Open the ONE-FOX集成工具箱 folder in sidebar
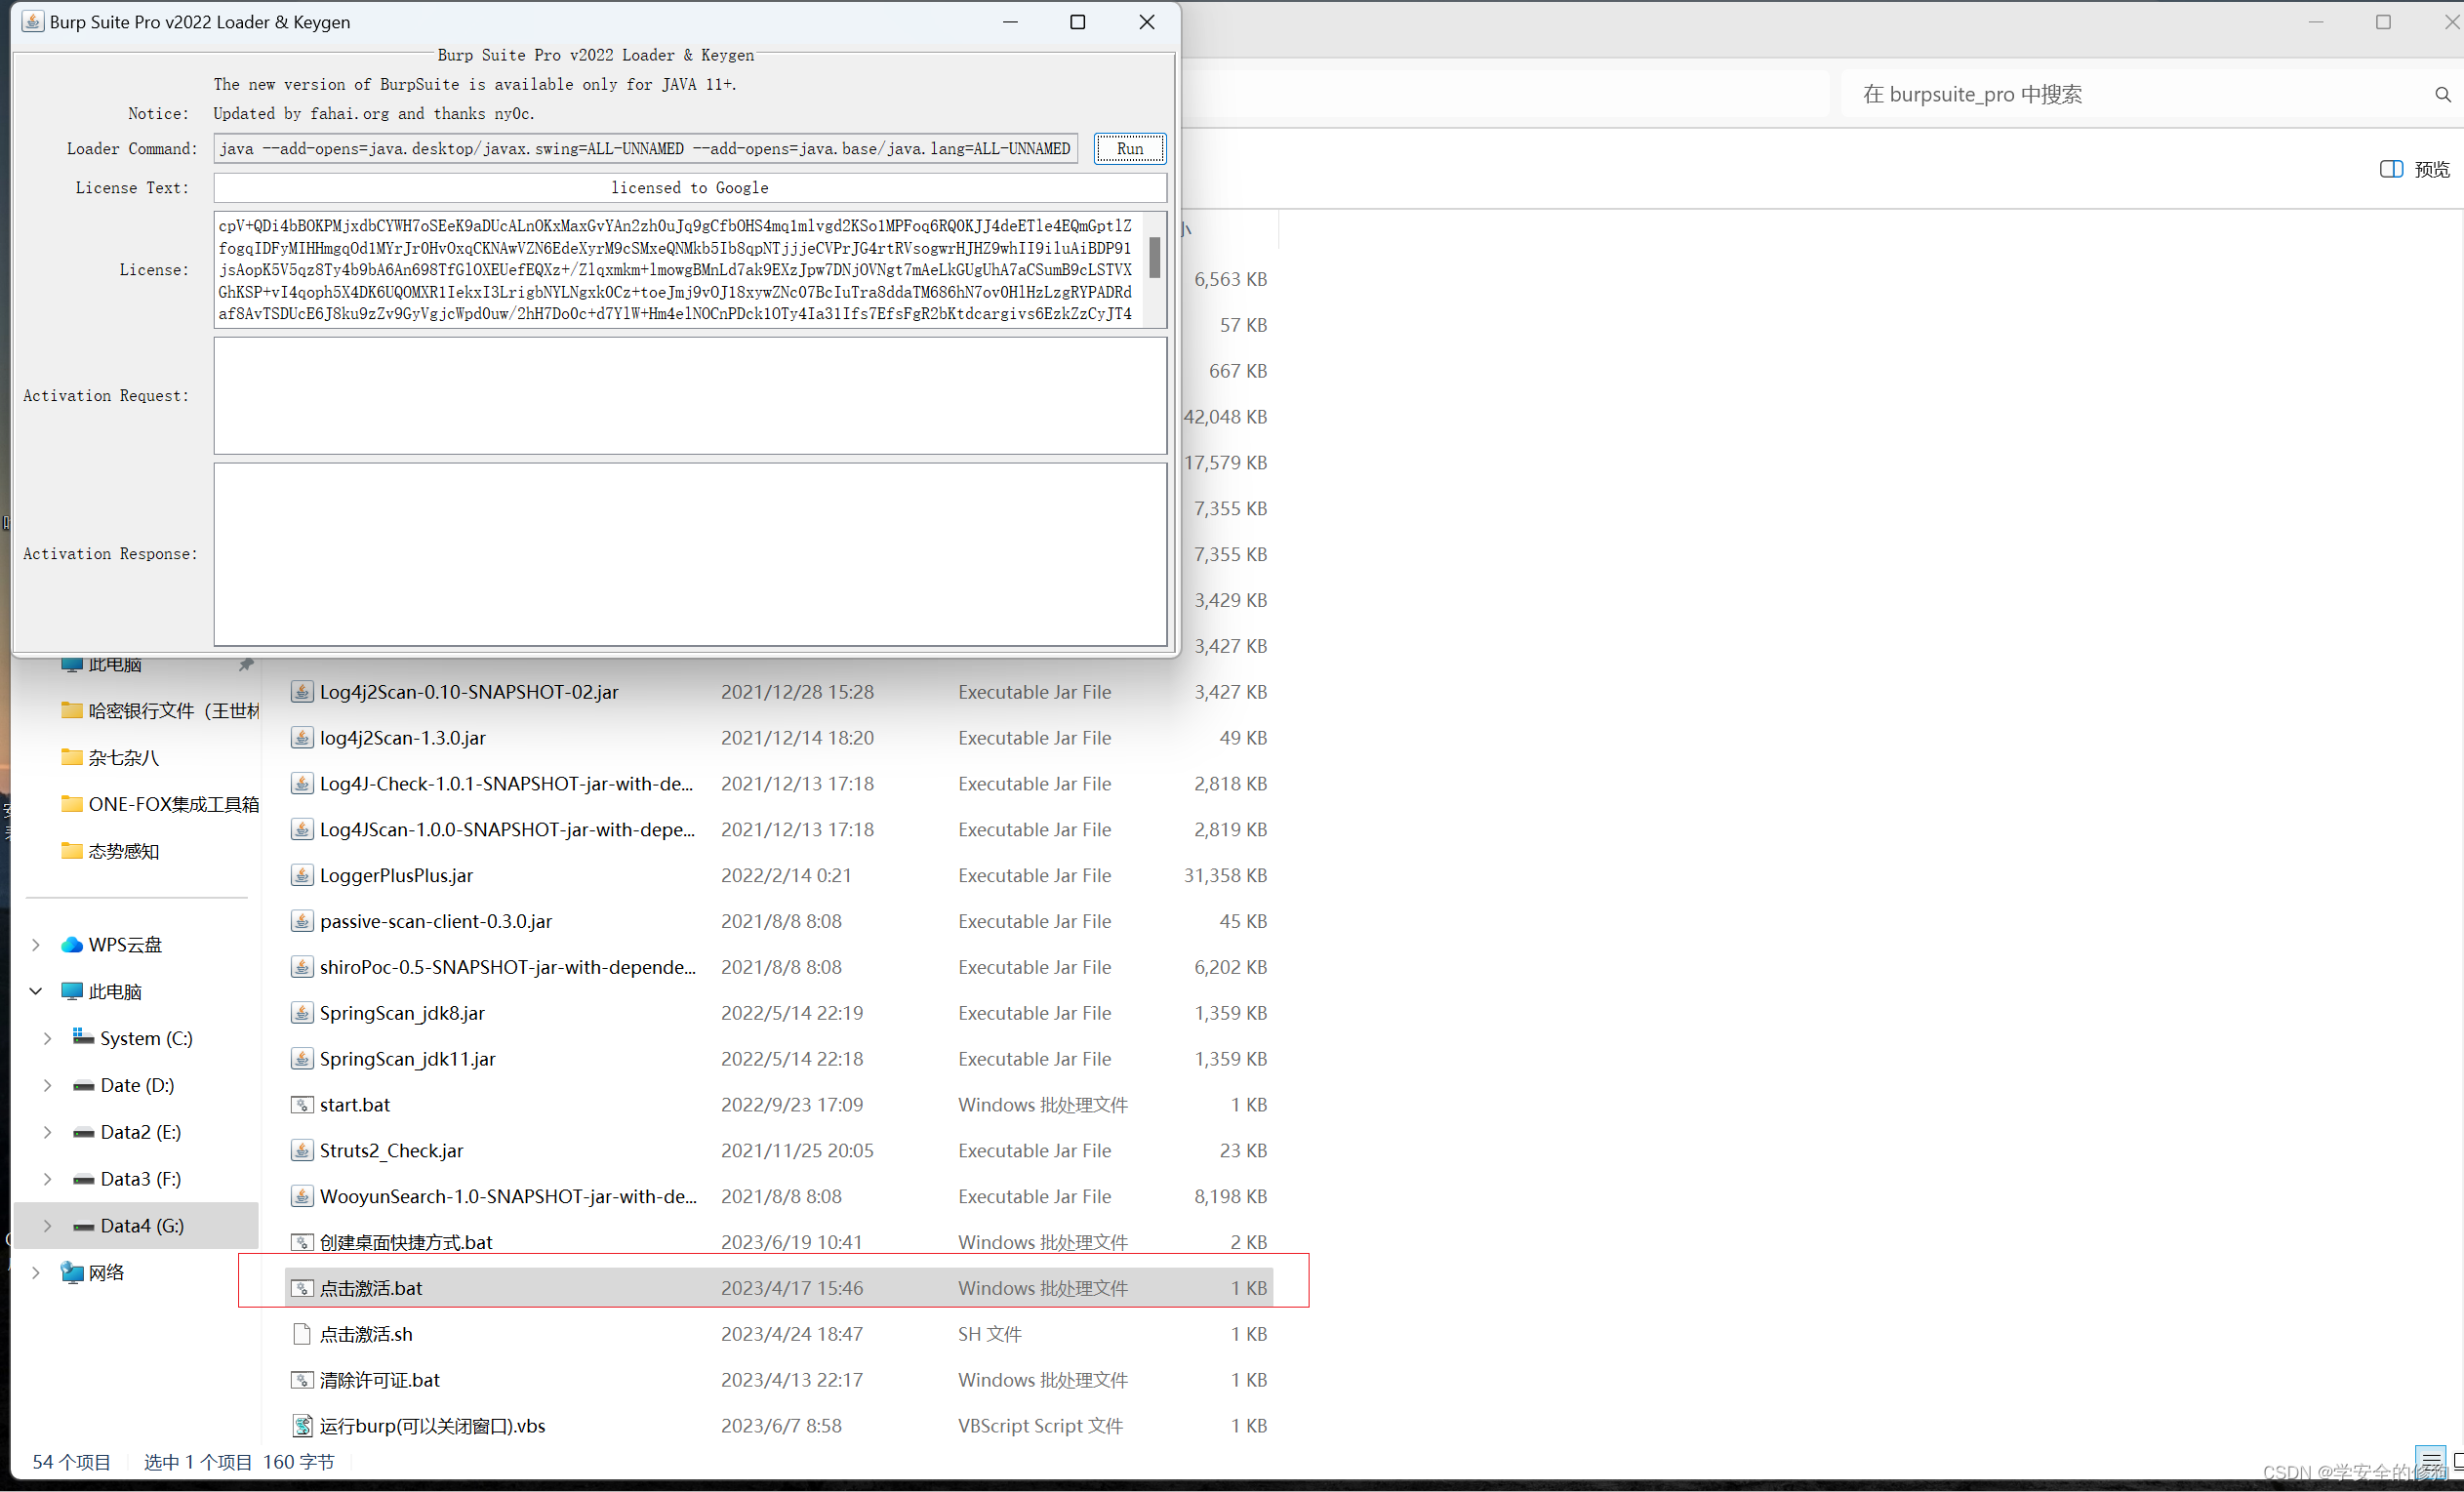Image resolution: width=2464 pixels, height=1492 pixels. [x=160, y=804]
